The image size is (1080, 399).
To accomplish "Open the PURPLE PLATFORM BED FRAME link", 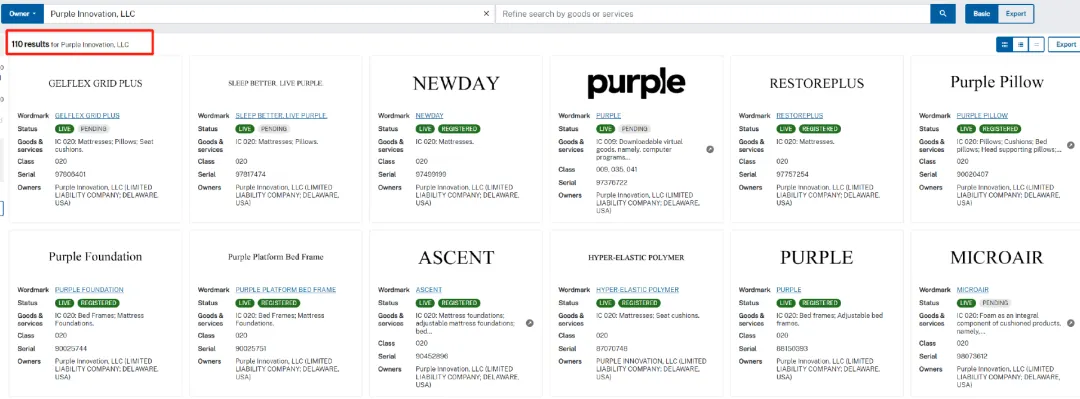I will point(286,290).
